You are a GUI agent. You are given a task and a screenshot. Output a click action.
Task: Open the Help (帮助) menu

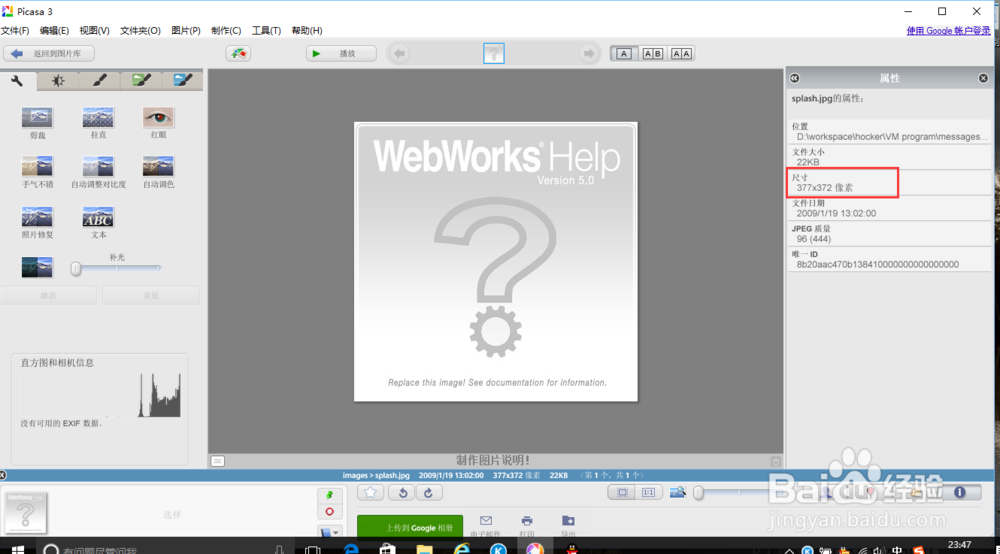307,31
